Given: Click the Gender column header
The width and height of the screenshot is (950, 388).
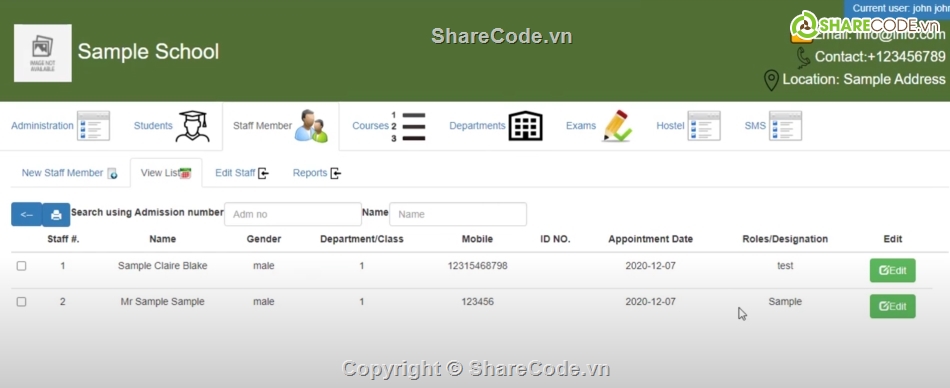Looking at the screenshot, I should point(264,239).
